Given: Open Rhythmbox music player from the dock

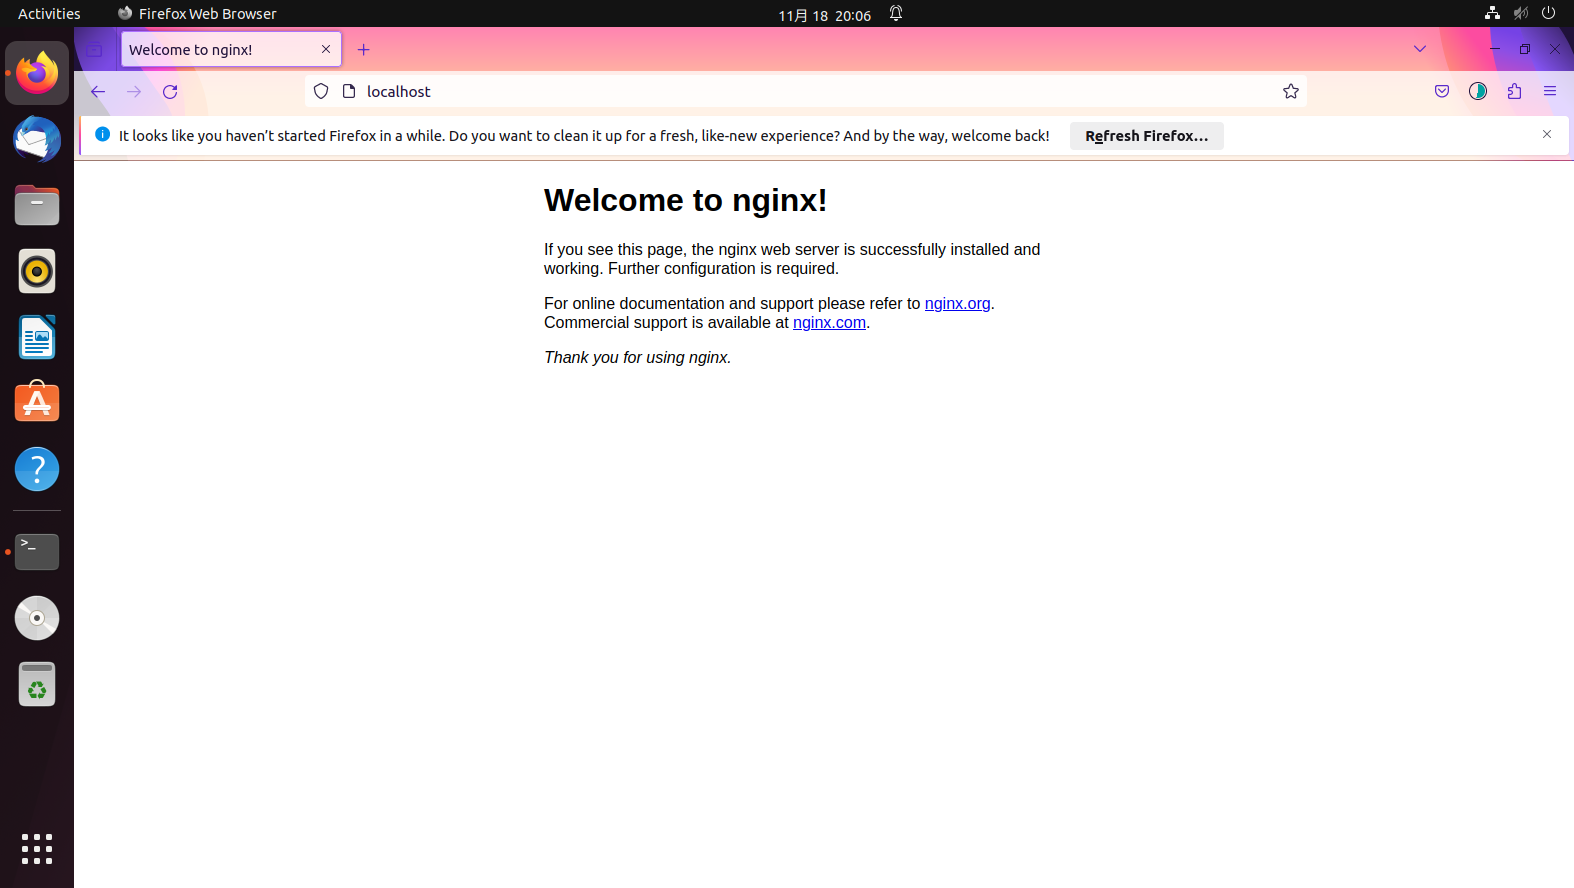Looking at the screenshot, I should click(x=37, y=271).
